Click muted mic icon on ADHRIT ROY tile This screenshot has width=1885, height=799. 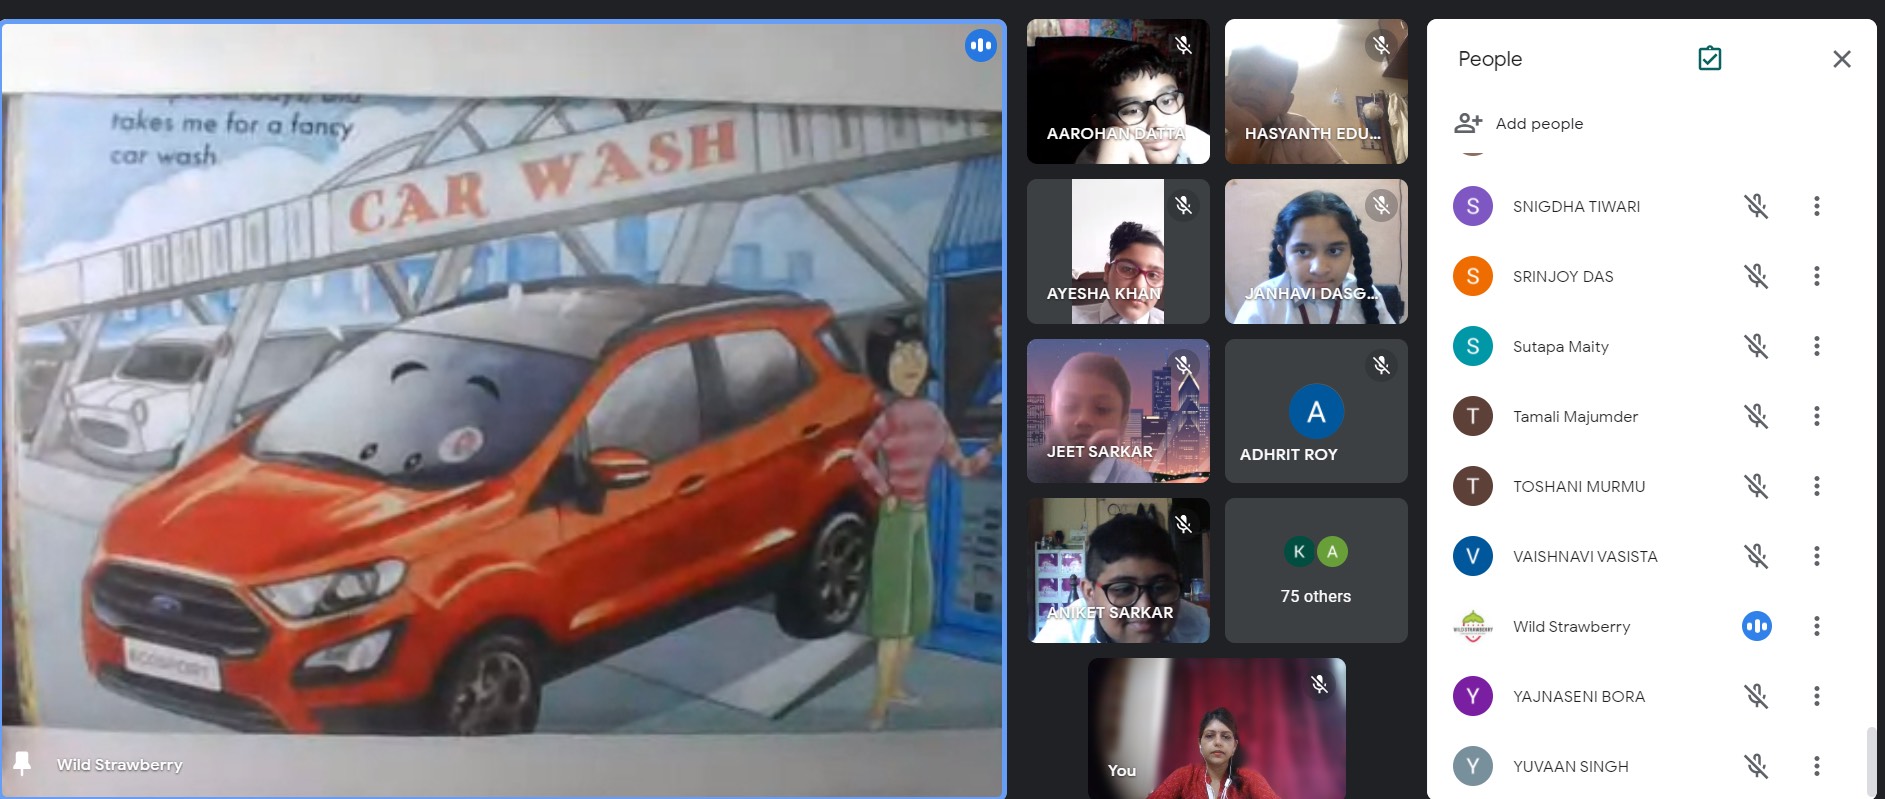[1381, 365]
